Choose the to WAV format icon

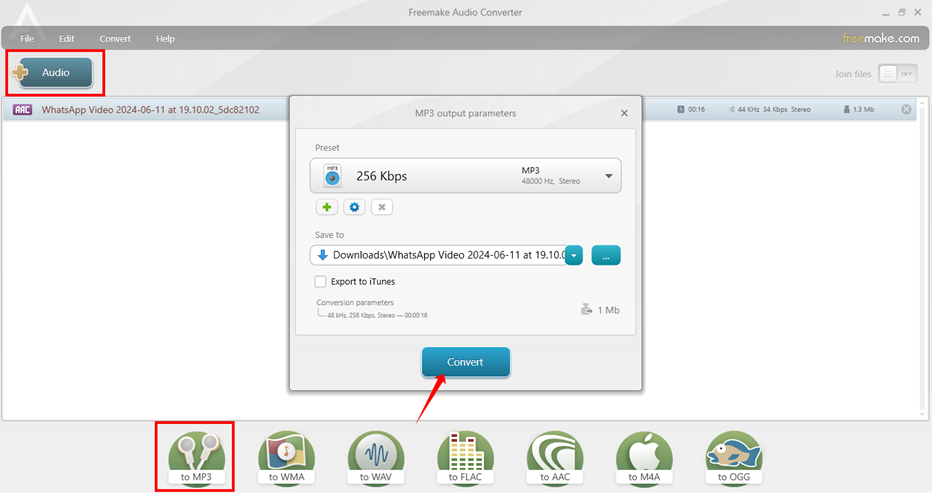click(376, 458)
